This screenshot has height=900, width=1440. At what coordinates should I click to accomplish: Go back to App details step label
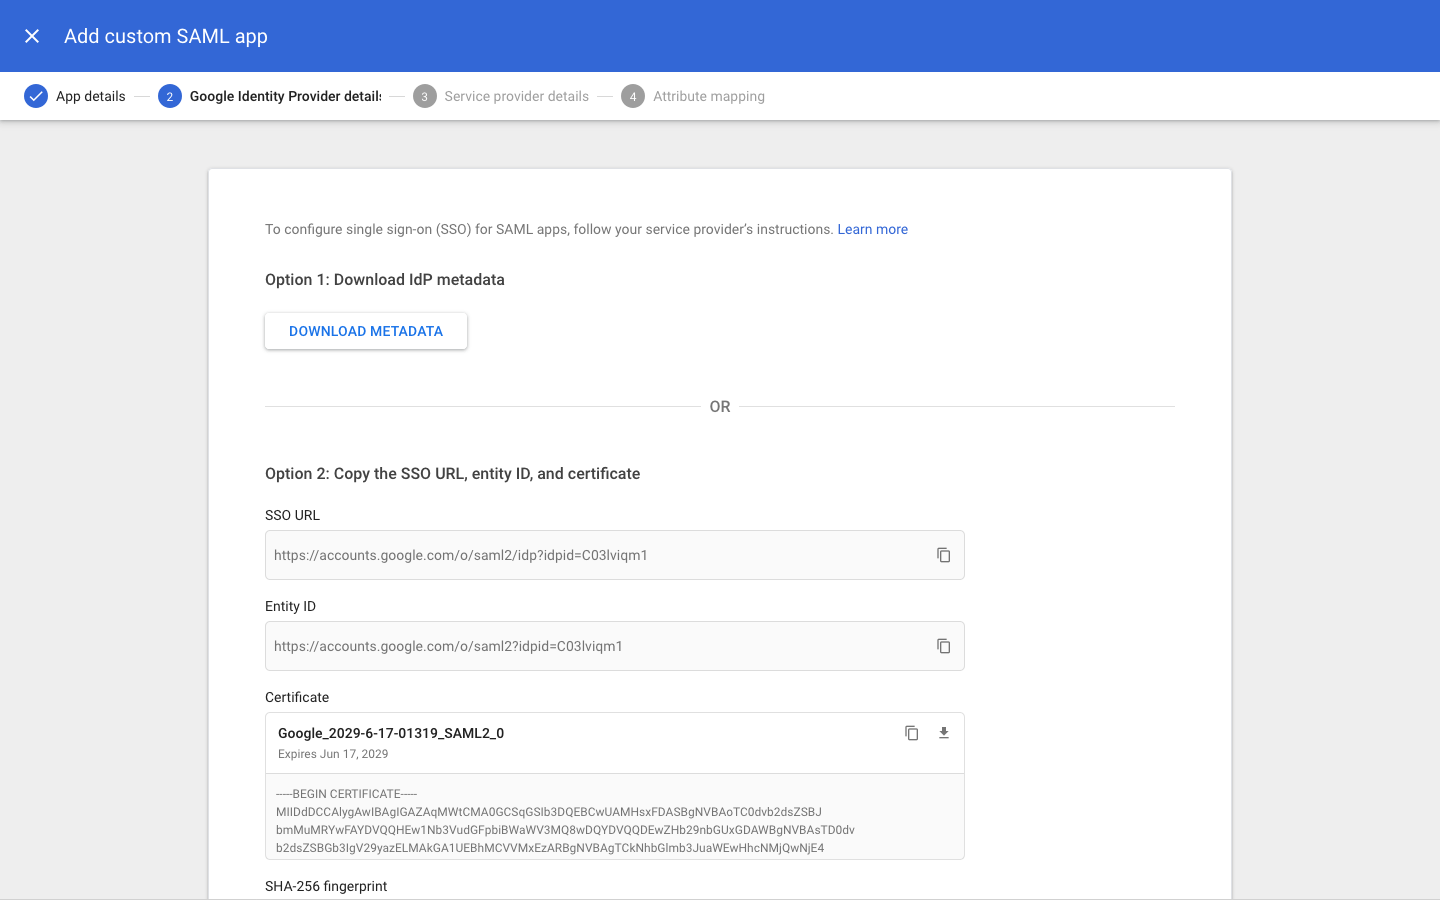(90, 96)
